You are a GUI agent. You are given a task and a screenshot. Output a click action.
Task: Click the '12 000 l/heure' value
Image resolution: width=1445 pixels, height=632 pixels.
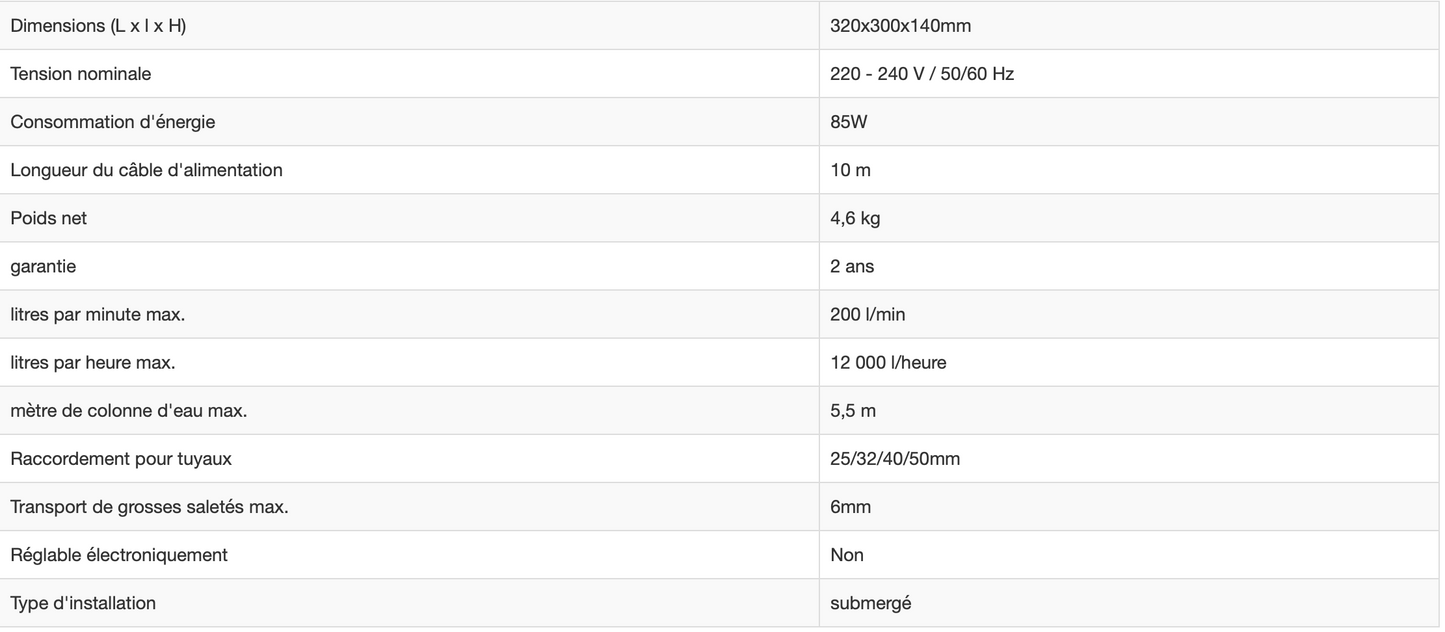click(888, 362)
